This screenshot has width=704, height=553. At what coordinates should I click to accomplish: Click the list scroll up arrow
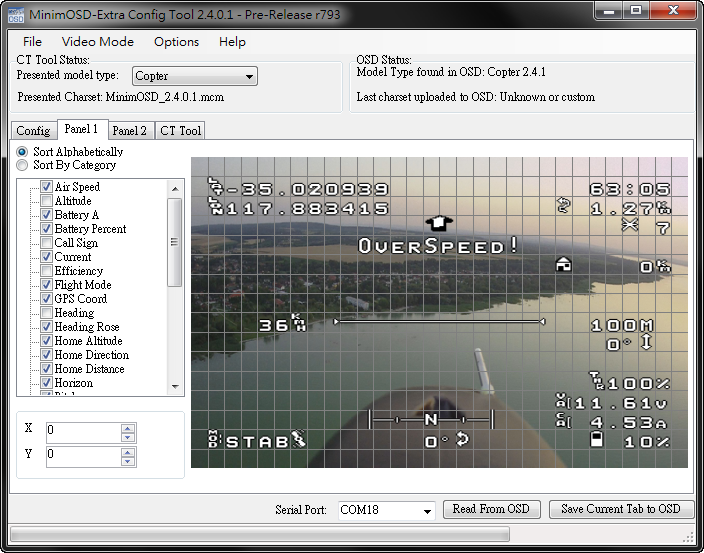pyautogui.click(x=175, y=189)
